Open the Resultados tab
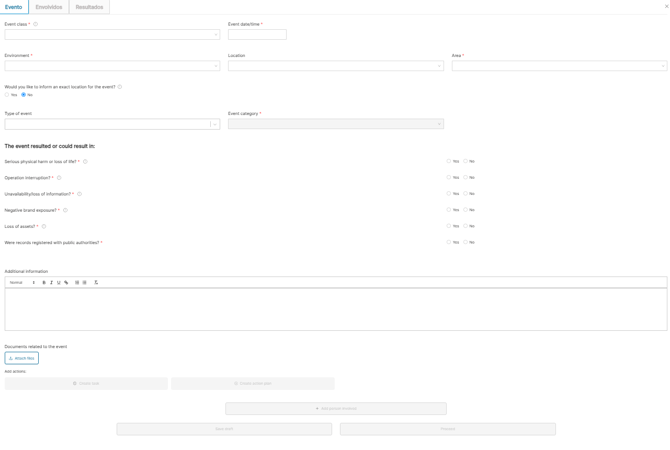The width and height of the screenshot is (670, 450). pyautogui.click(x=89, y=7)
